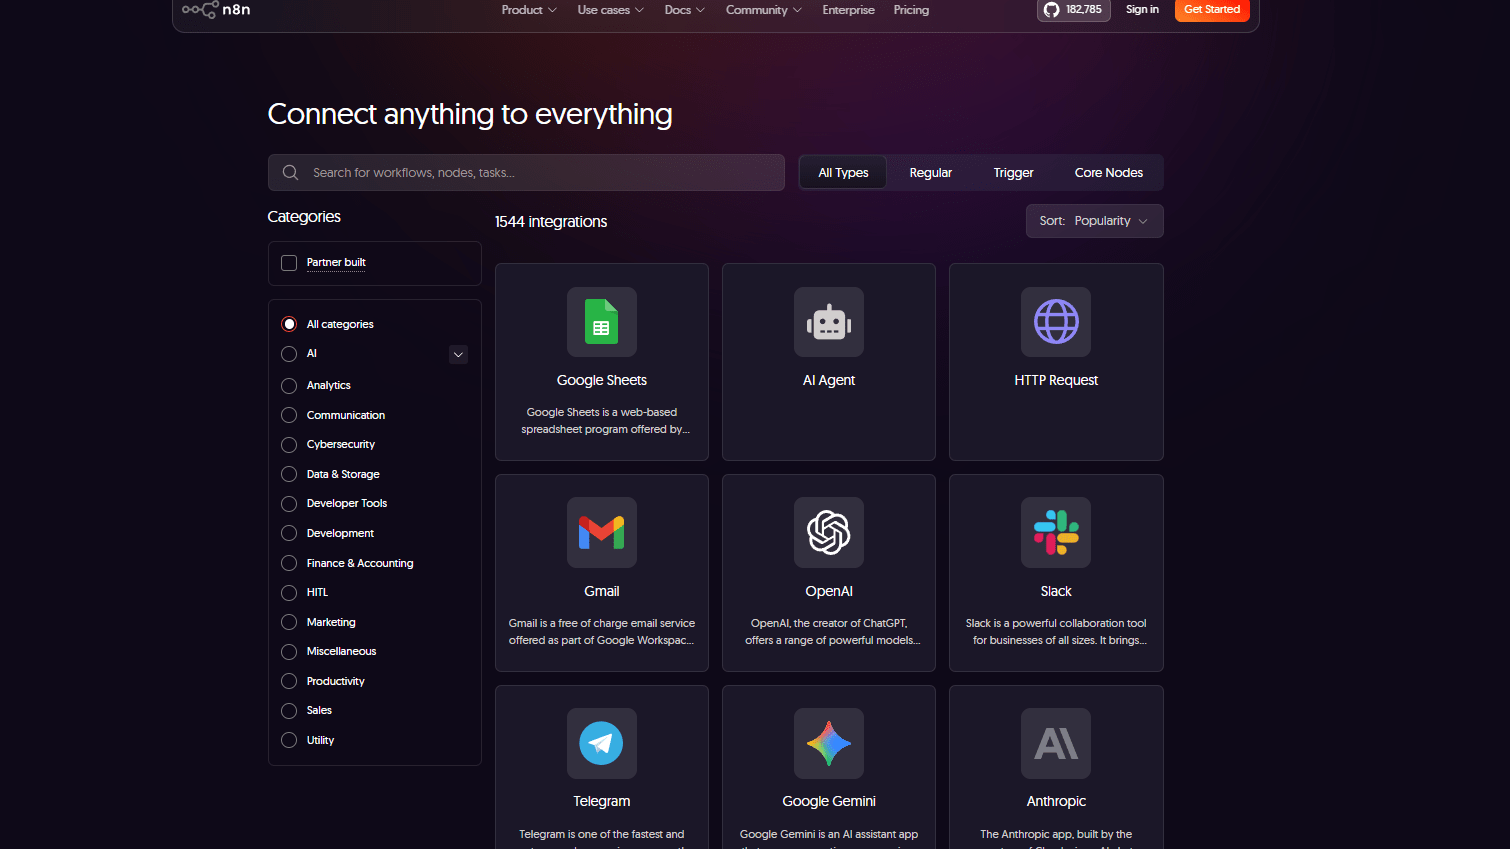This screenshot has width=1510, height=849.
Task: Open the AI Agent title link
Action: (x=829, y=380)
